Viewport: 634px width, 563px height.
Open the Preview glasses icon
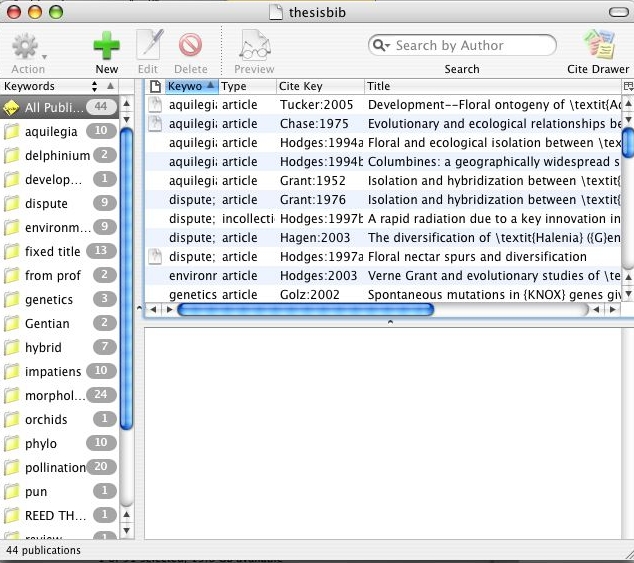click(x=254, y=46)
